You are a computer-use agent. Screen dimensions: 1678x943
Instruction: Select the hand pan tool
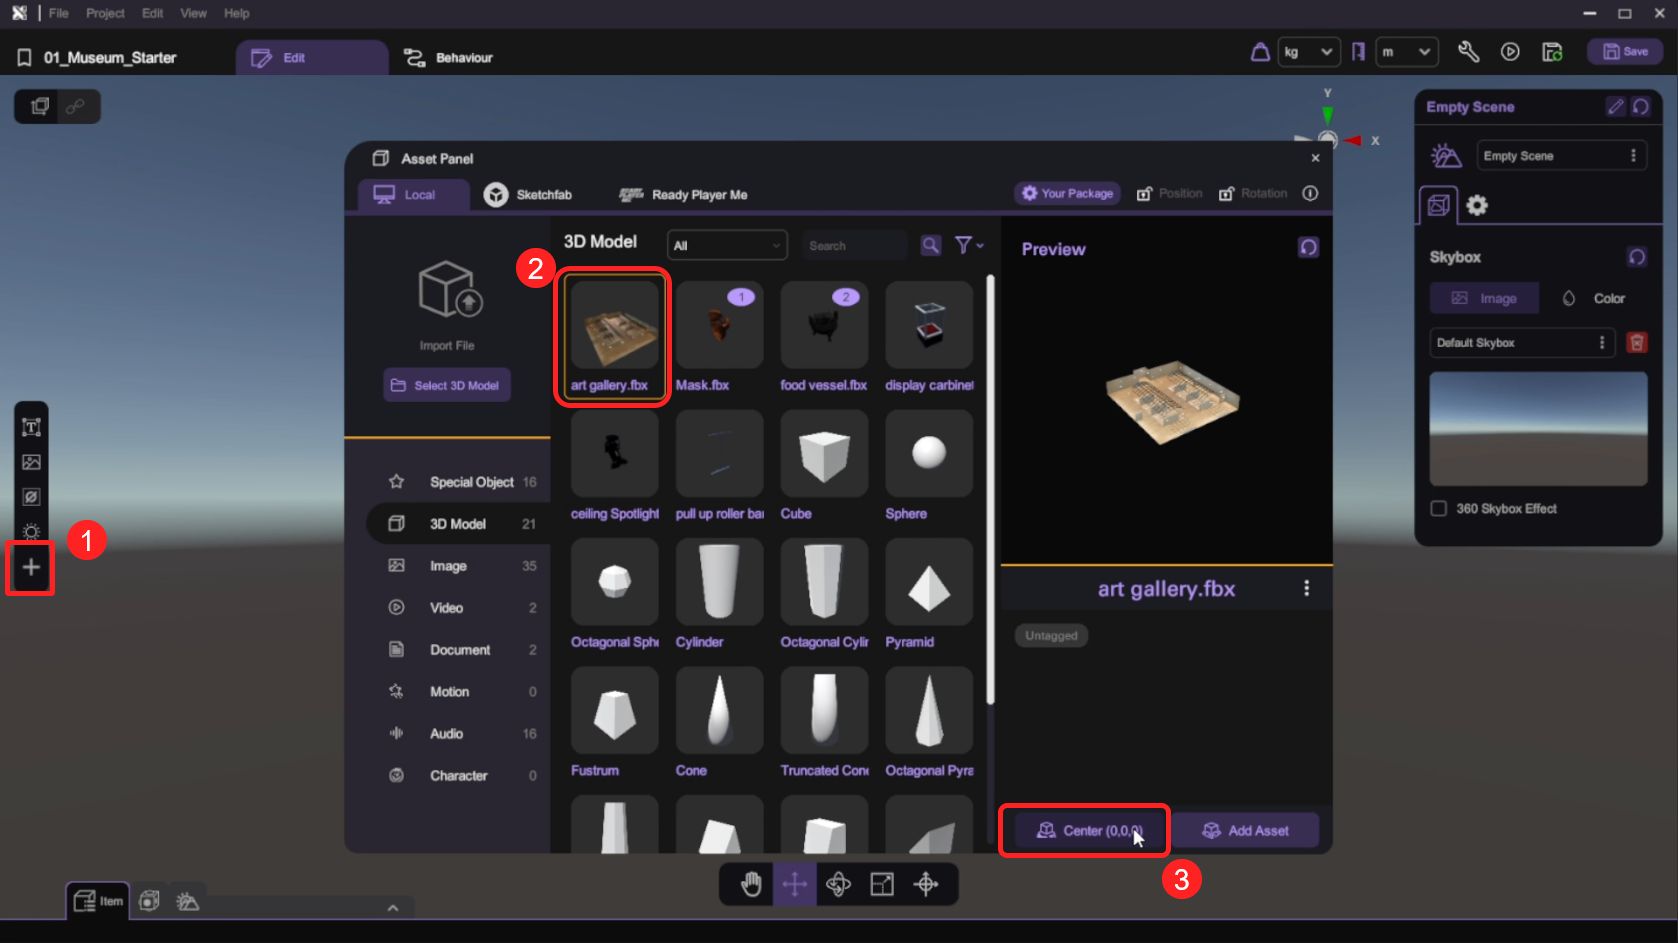coord(750,884)
